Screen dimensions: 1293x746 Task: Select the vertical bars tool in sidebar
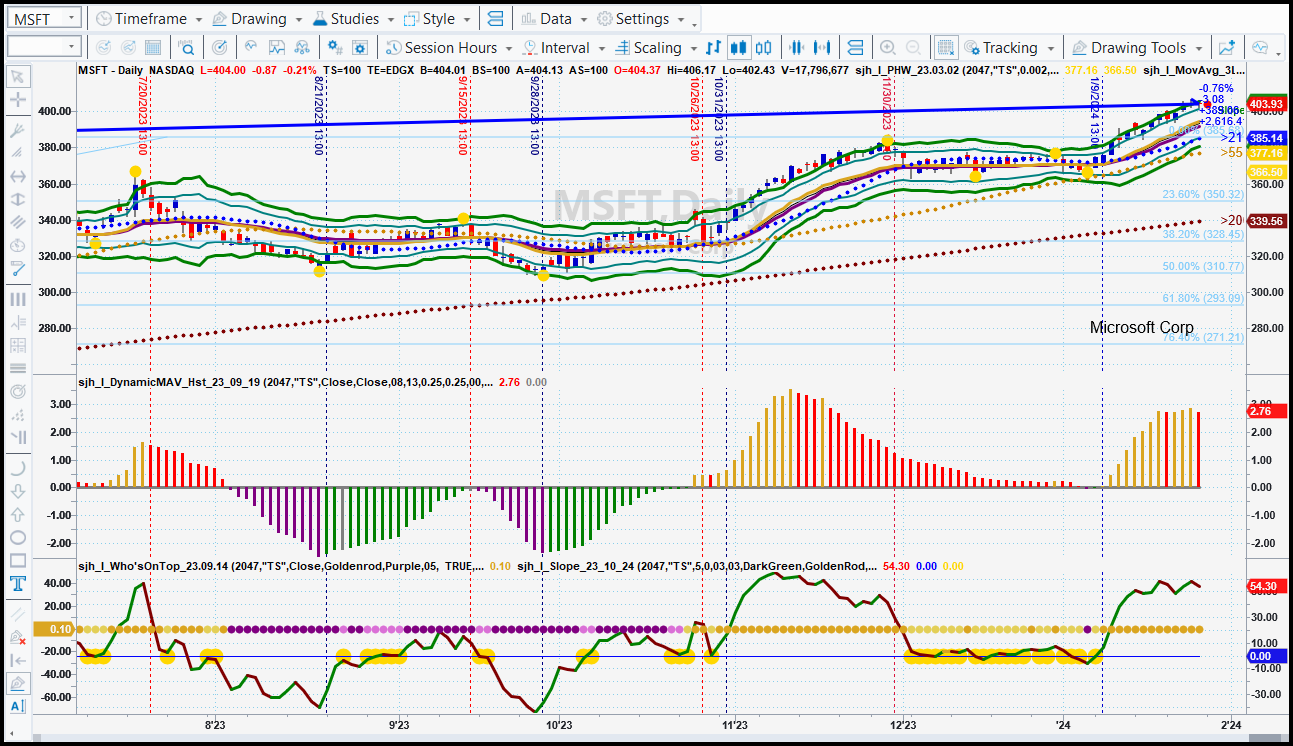17,299
